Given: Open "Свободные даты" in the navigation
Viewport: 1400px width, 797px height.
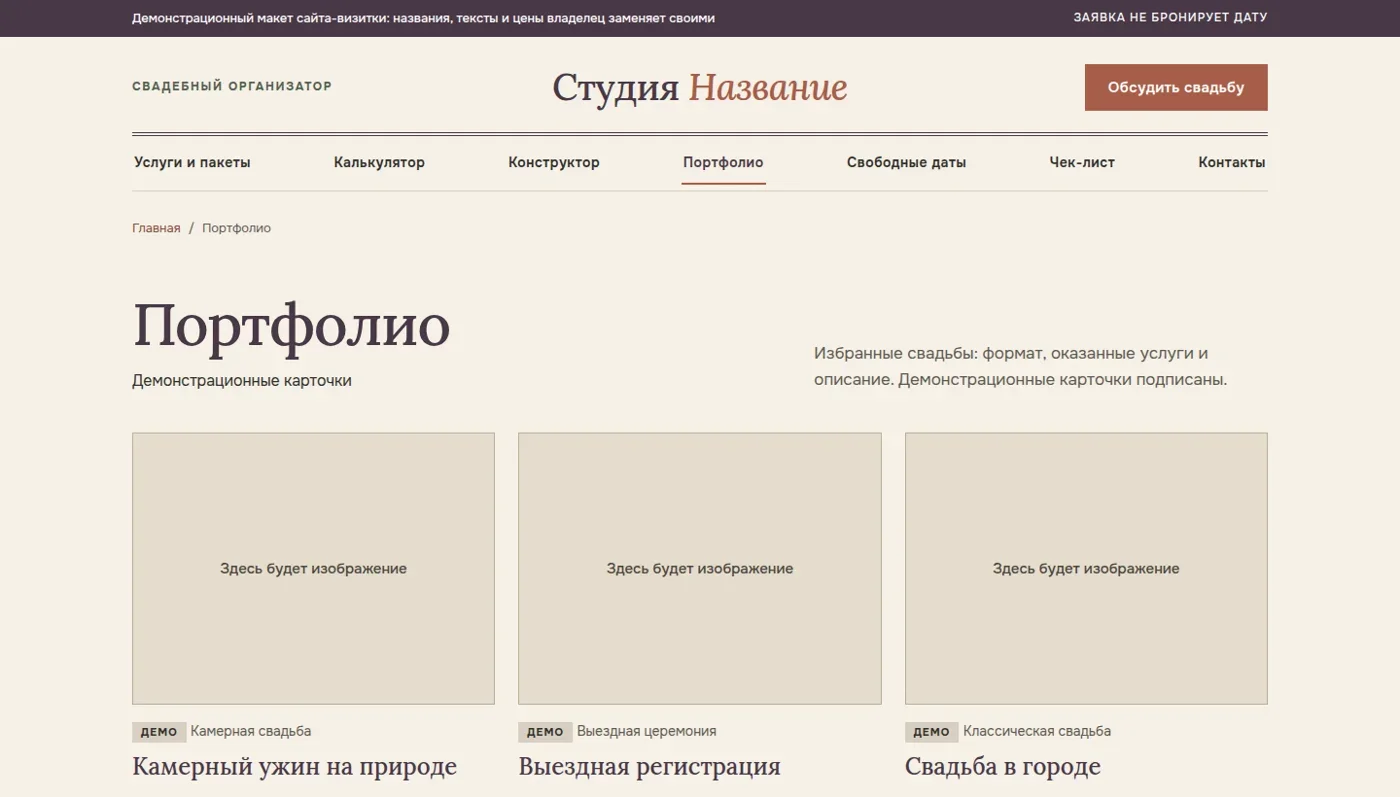Looking at the screenshot, I should coord(906,163).
